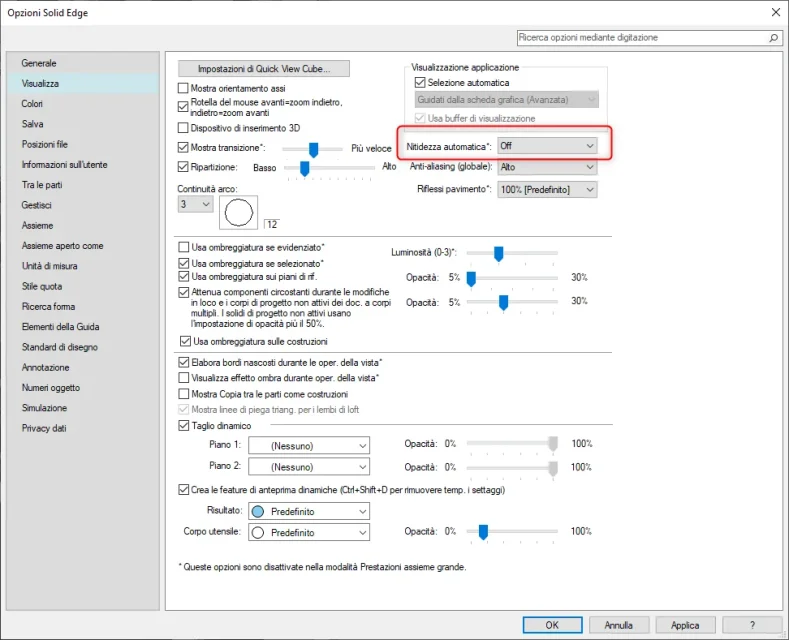Open the Continuità arco dropdown
This screenshot has width=789, height=640.
pyautogui.click(x=195, y=204)
